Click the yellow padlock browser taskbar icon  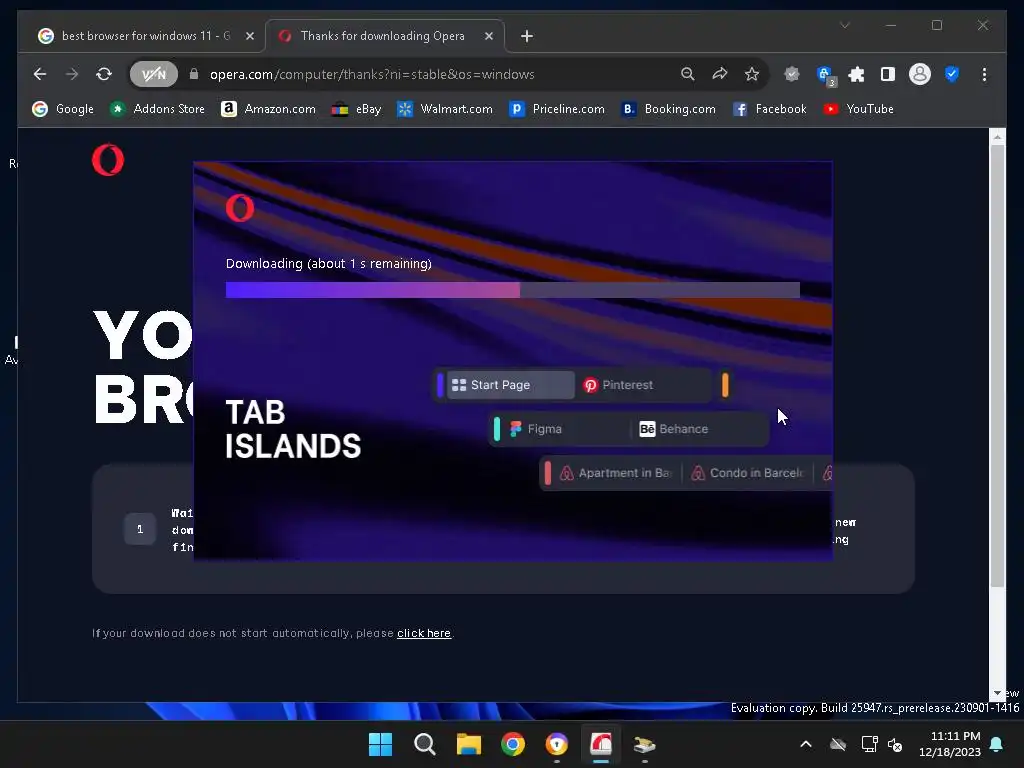point(556,744)
